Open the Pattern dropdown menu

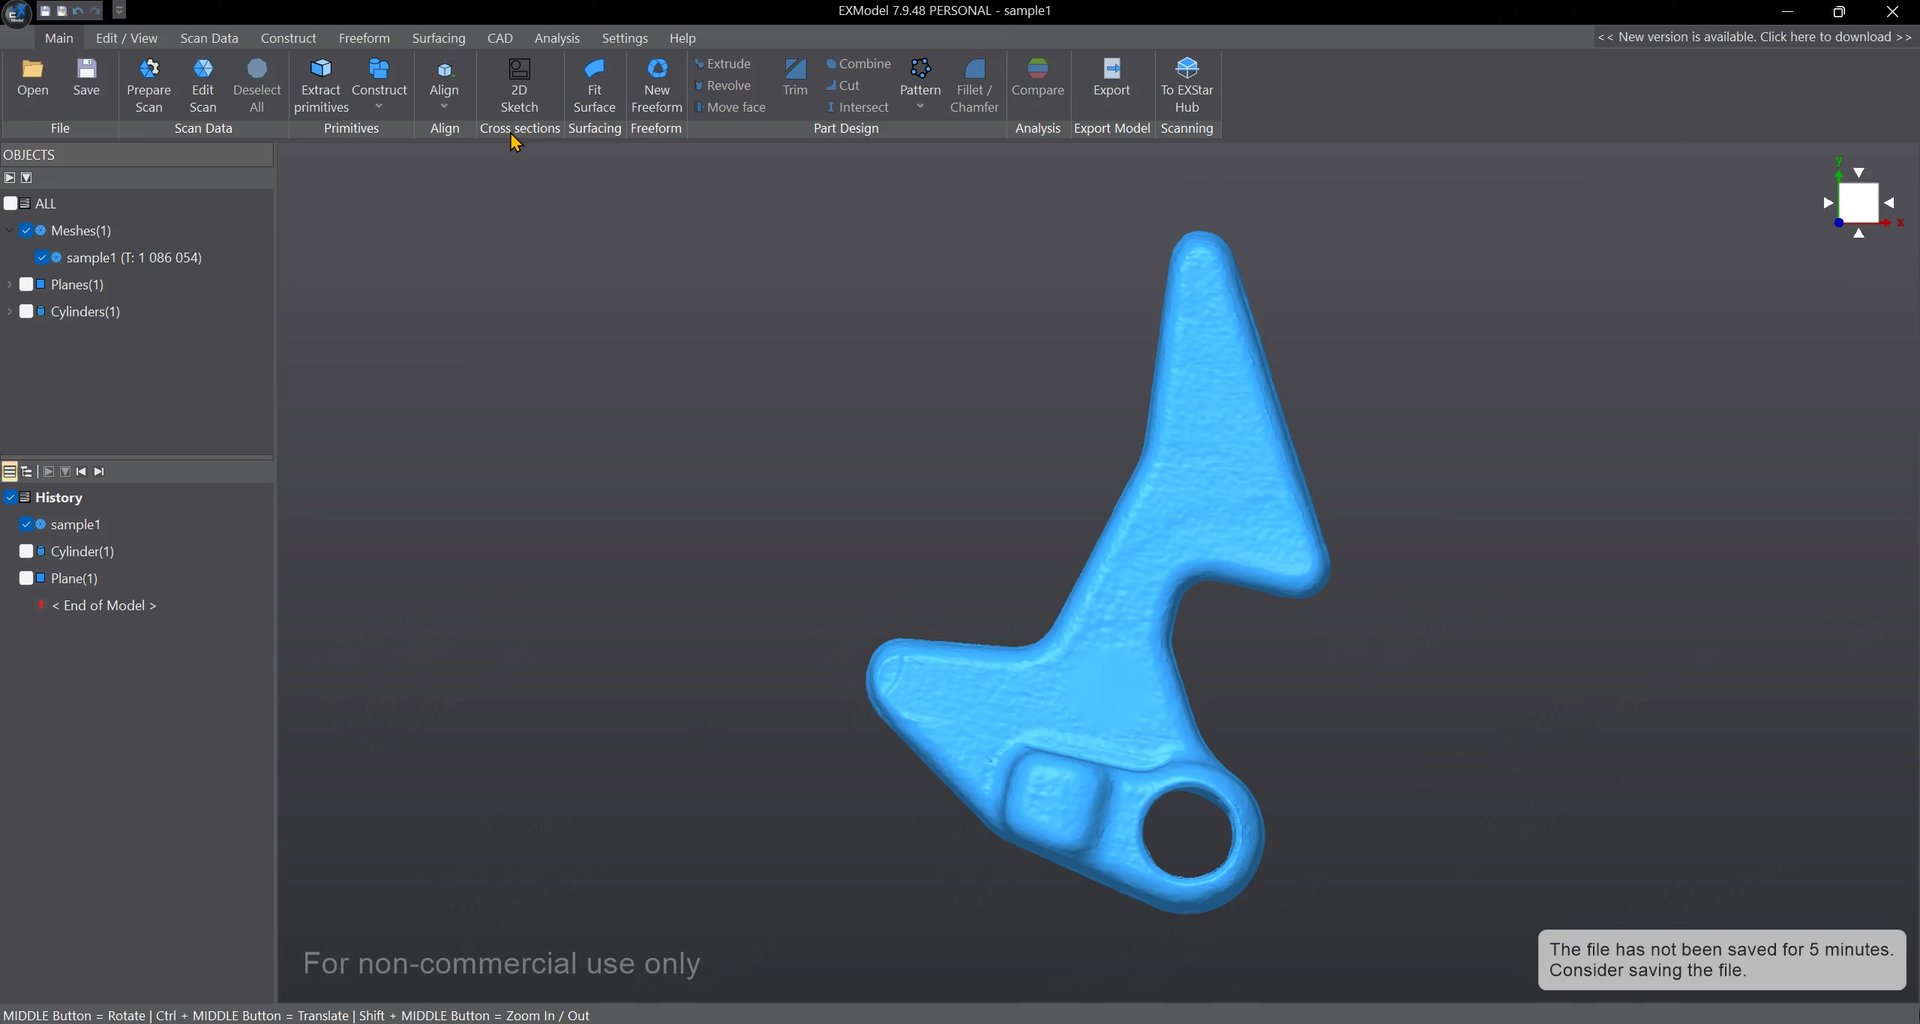tap(920, 107)
